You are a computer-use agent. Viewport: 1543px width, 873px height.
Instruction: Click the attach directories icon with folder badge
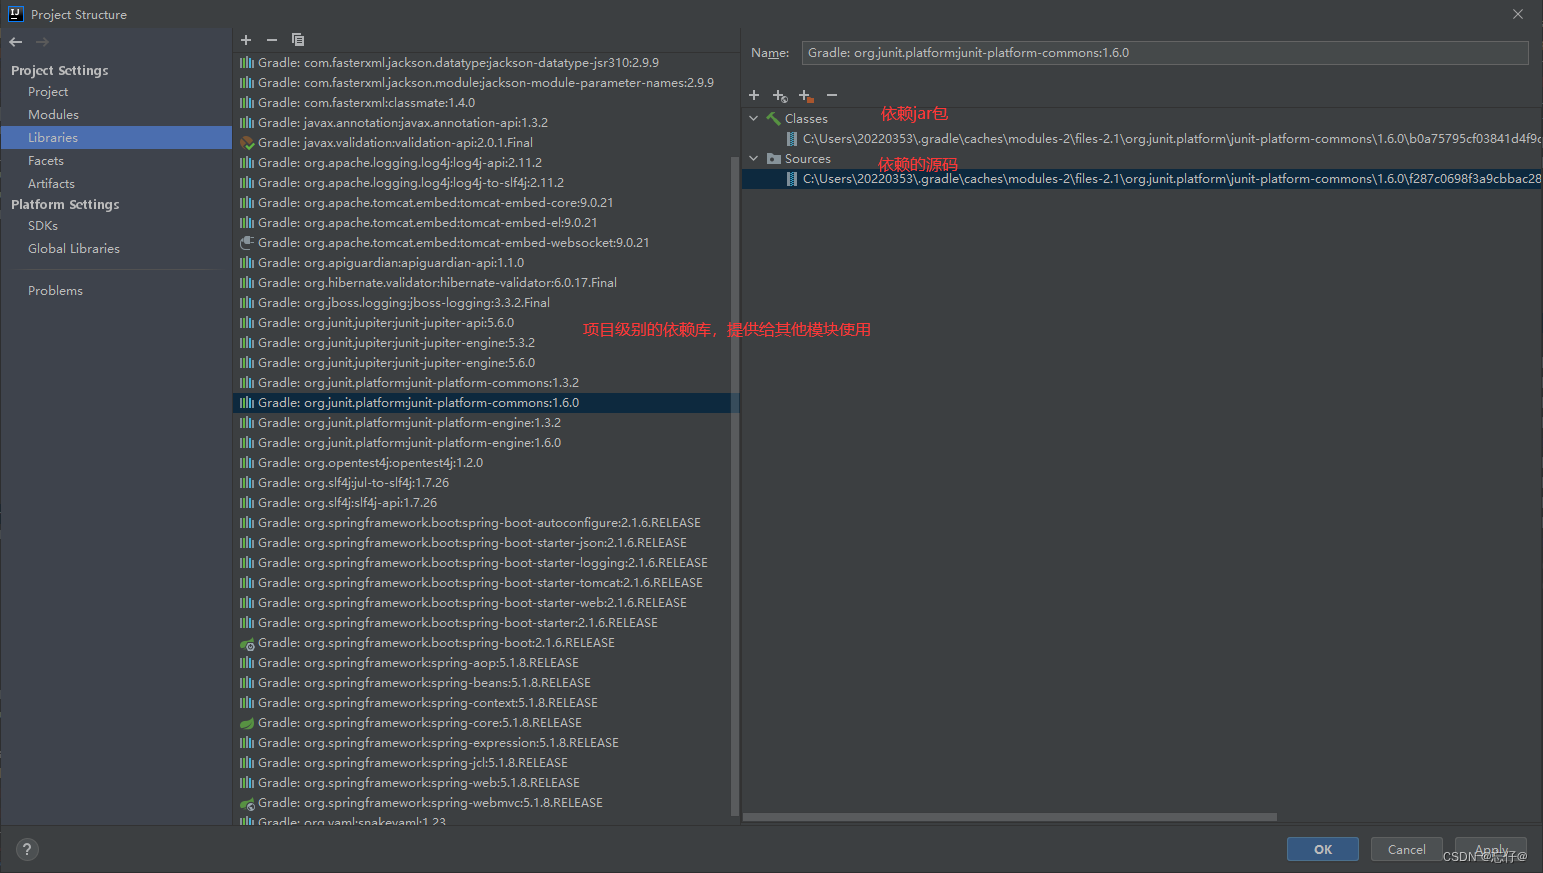pyautogui.click(x=806, y=95)
